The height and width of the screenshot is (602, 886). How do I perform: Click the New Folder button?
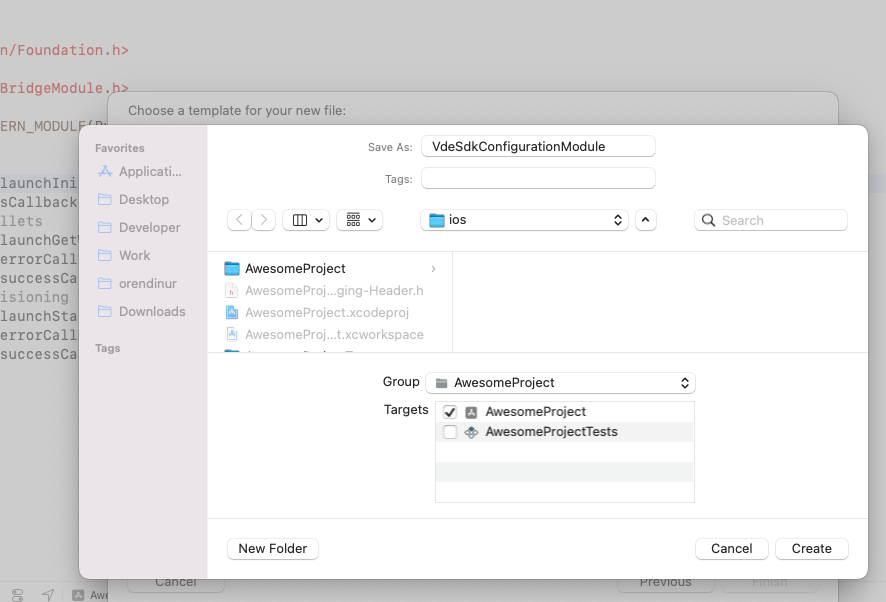click(x=273, y=548)
